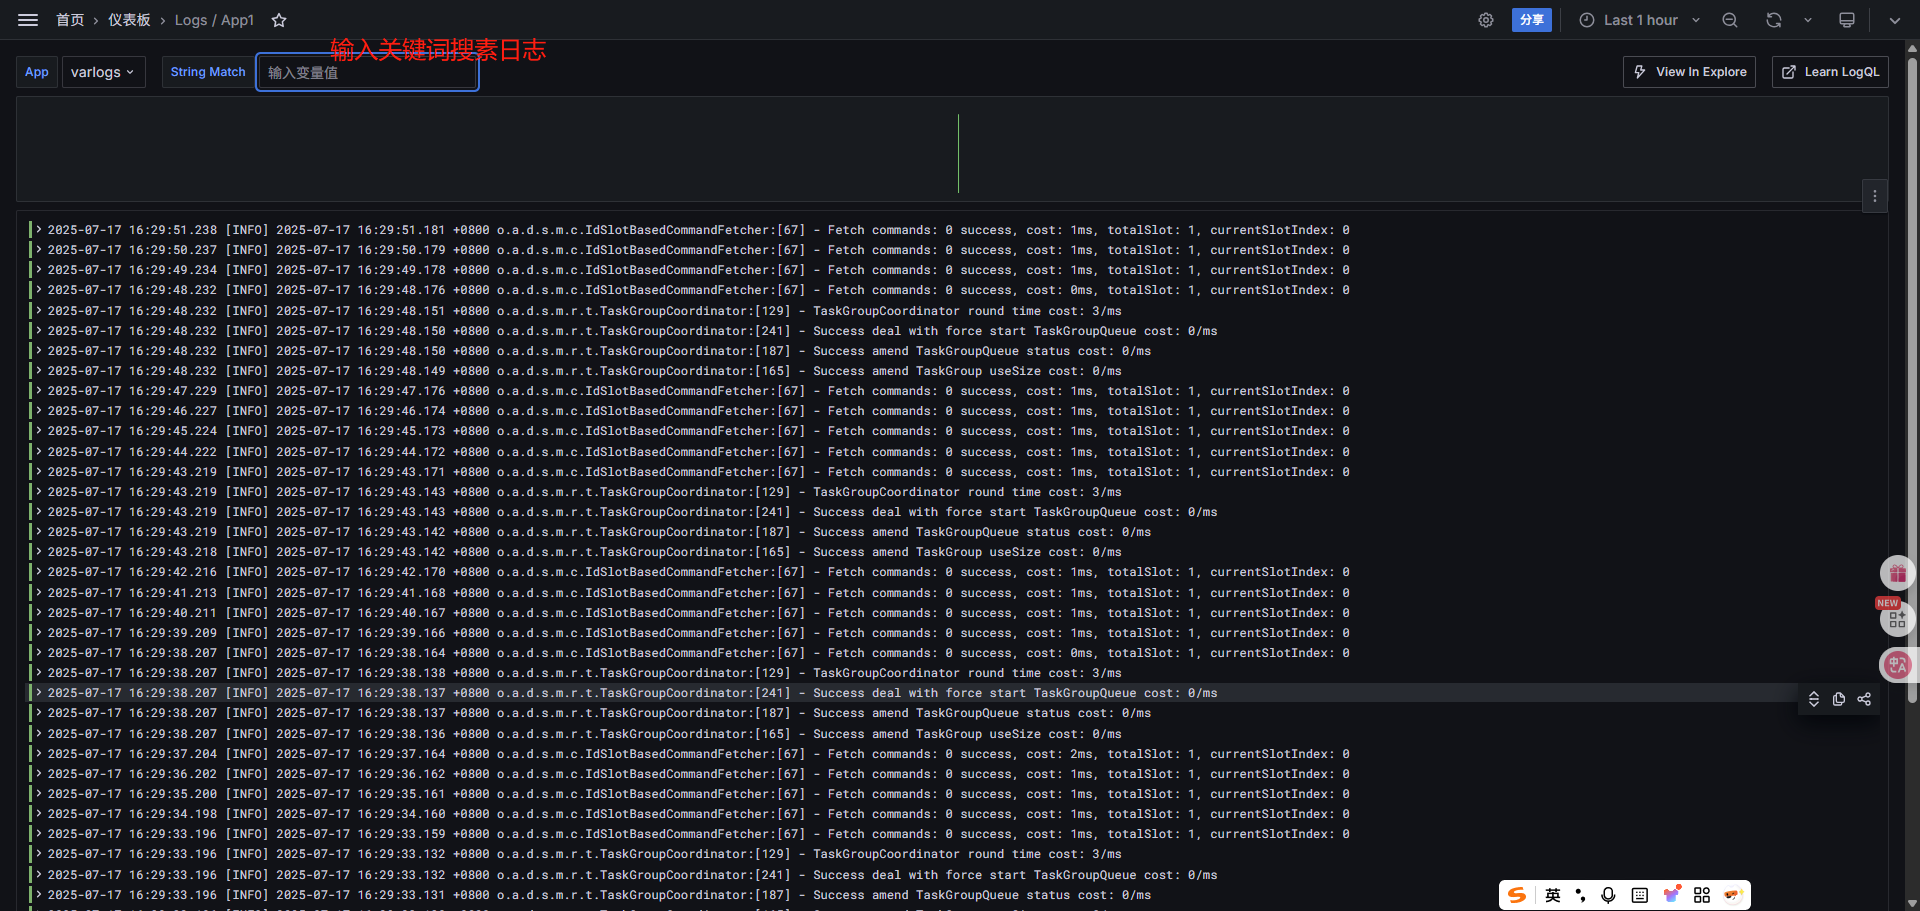Star the Logs / App1 dashboard
This screenshot has height=911, width=1920.
(278, 20)
